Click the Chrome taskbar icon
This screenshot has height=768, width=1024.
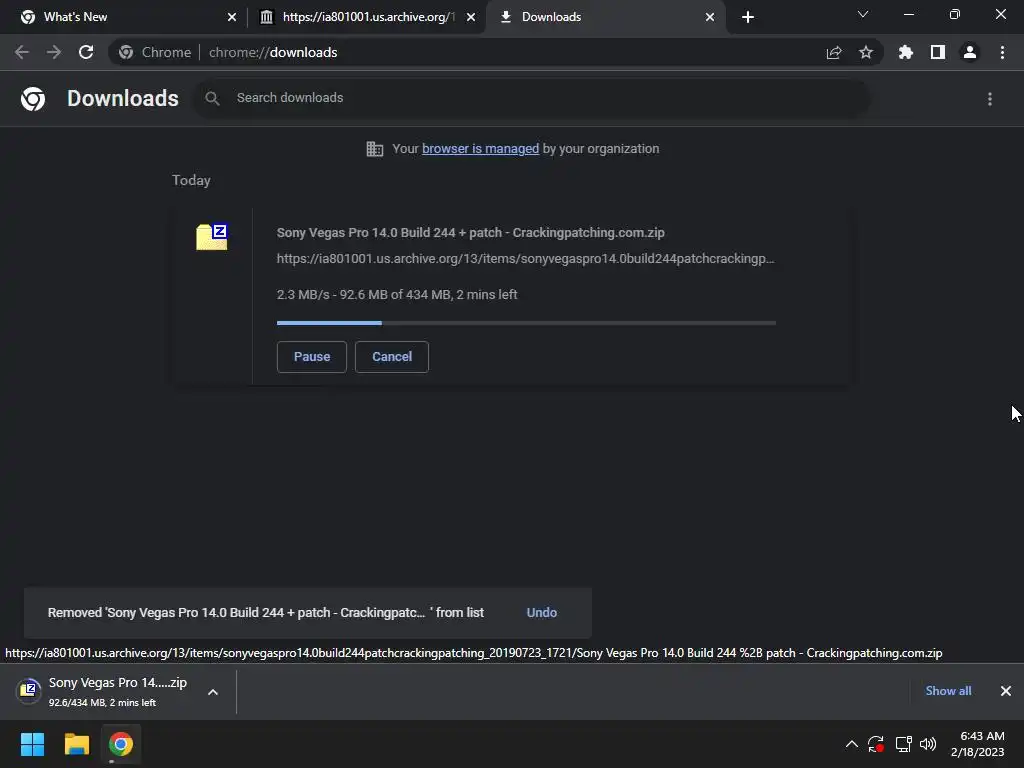point(121,744)
